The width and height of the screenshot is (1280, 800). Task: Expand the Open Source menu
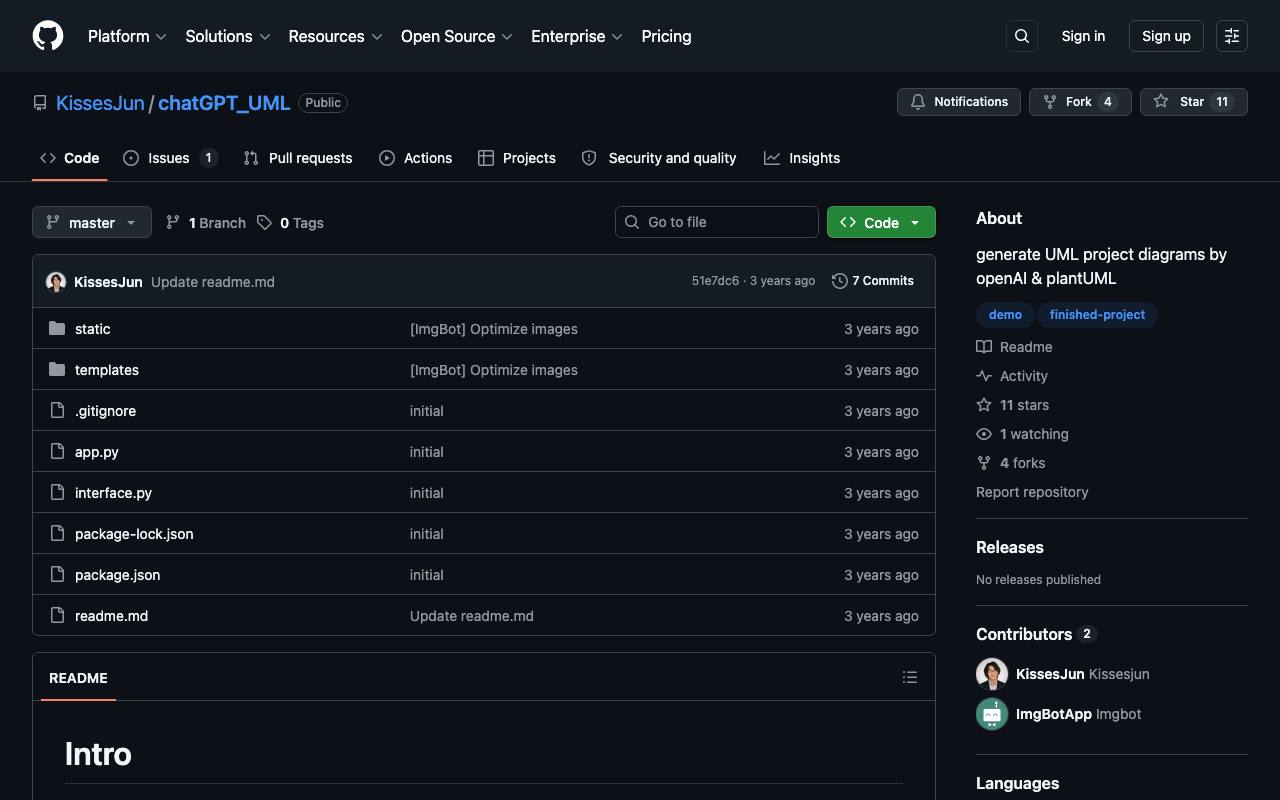point(457,36)
